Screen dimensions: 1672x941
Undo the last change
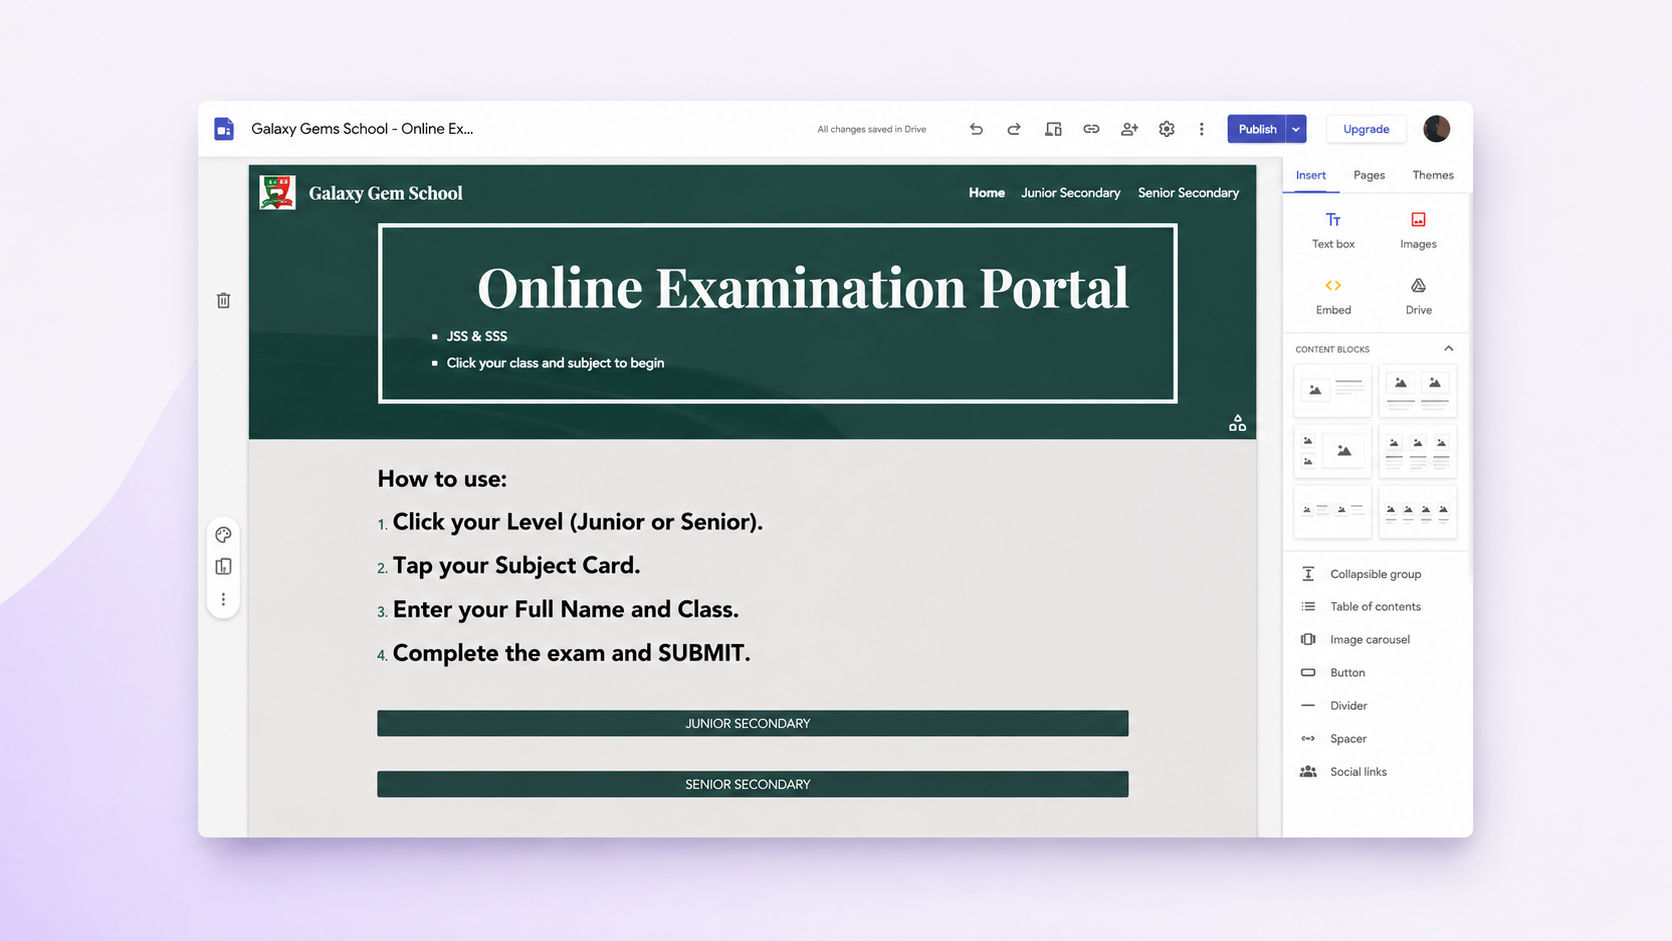pyautogui.click(x=976, y=129)
